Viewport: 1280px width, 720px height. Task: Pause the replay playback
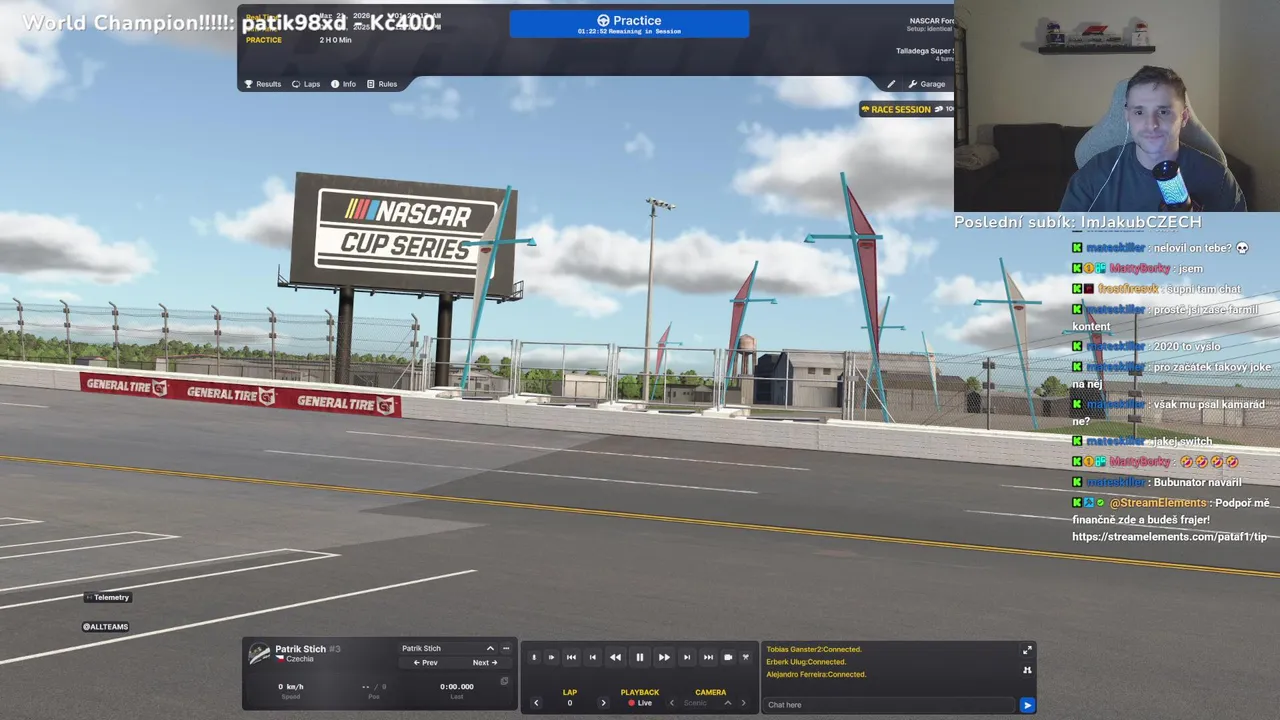[x=640, y=657]
